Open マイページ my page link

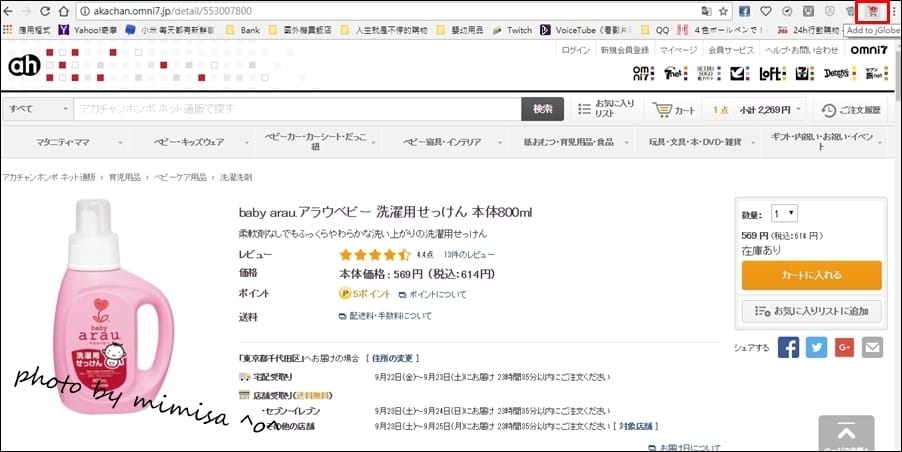pos(678,50)
